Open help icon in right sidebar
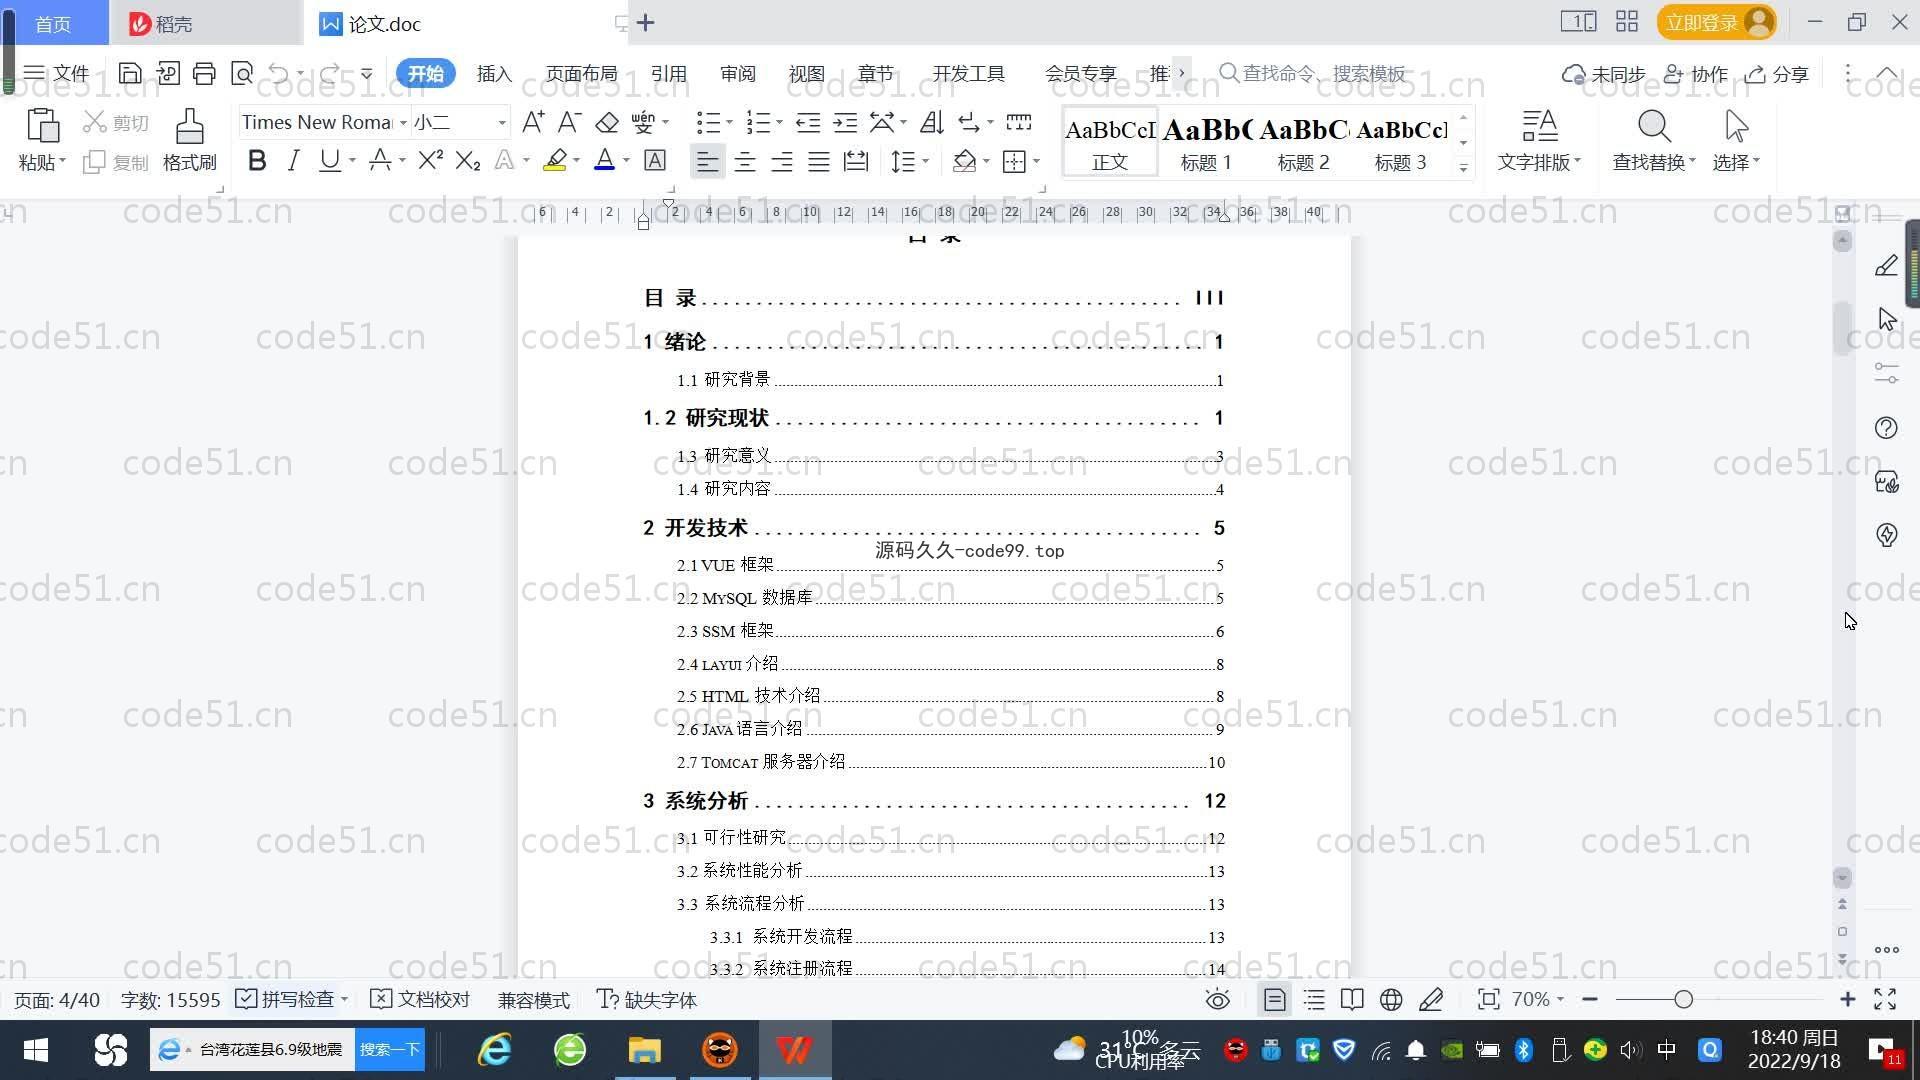1920x1080 pixels. (x=1886, y=428)
